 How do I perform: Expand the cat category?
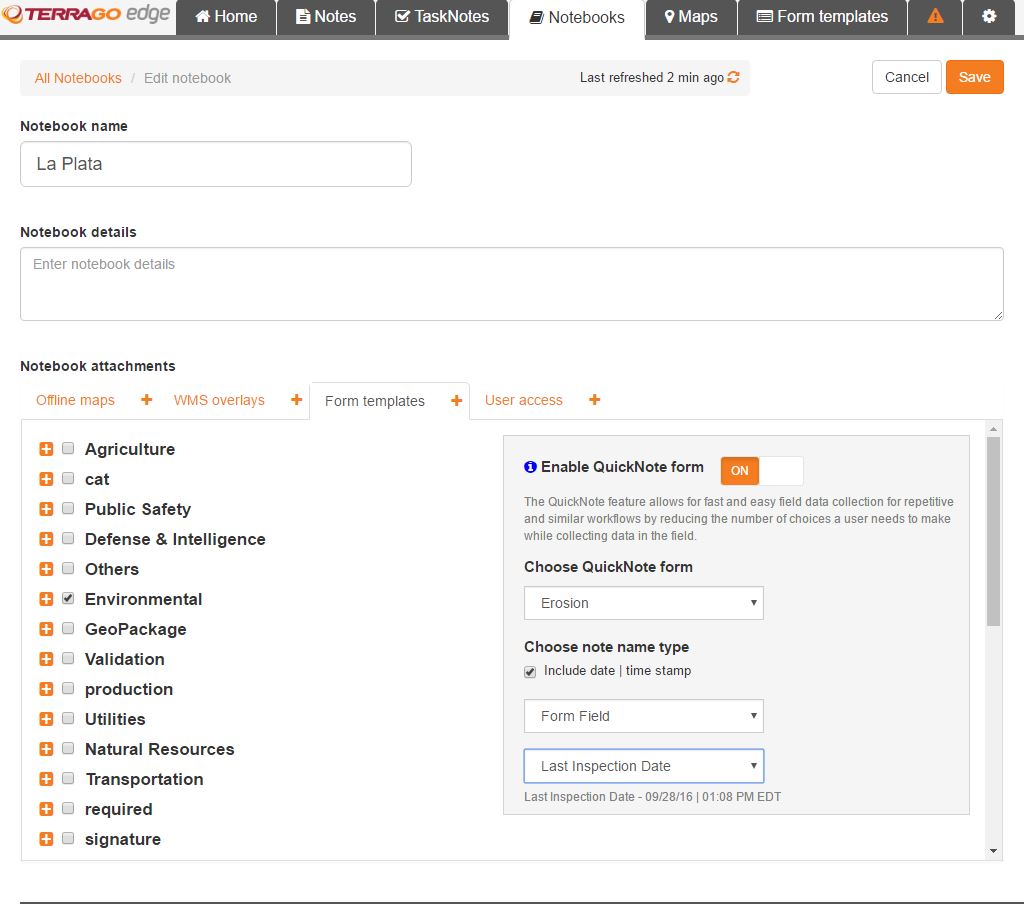point(46,479)
